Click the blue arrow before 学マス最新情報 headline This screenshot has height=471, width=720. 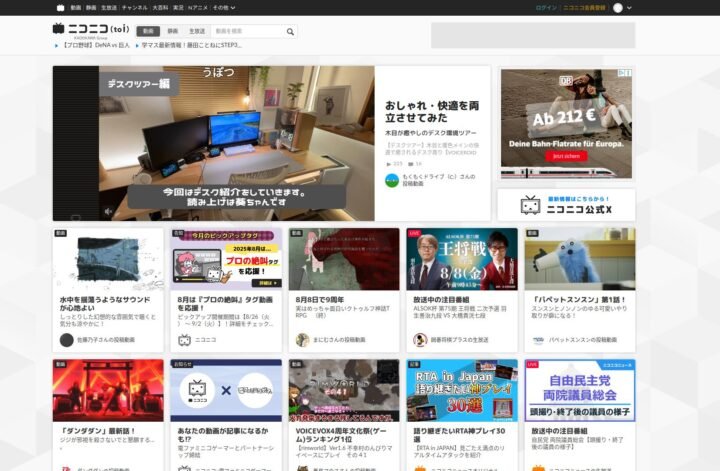pyautogui.click(x=137, y=45)
